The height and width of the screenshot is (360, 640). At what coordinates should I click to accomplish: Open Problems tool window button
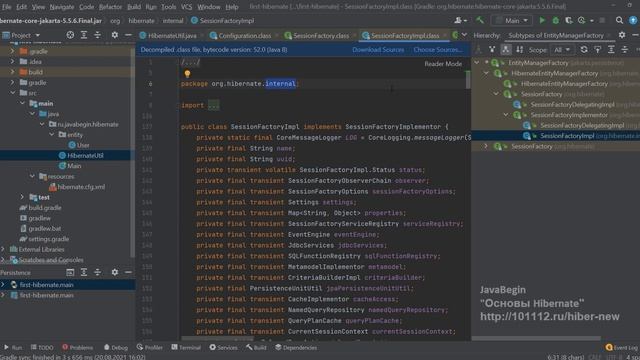click(78, 347)
